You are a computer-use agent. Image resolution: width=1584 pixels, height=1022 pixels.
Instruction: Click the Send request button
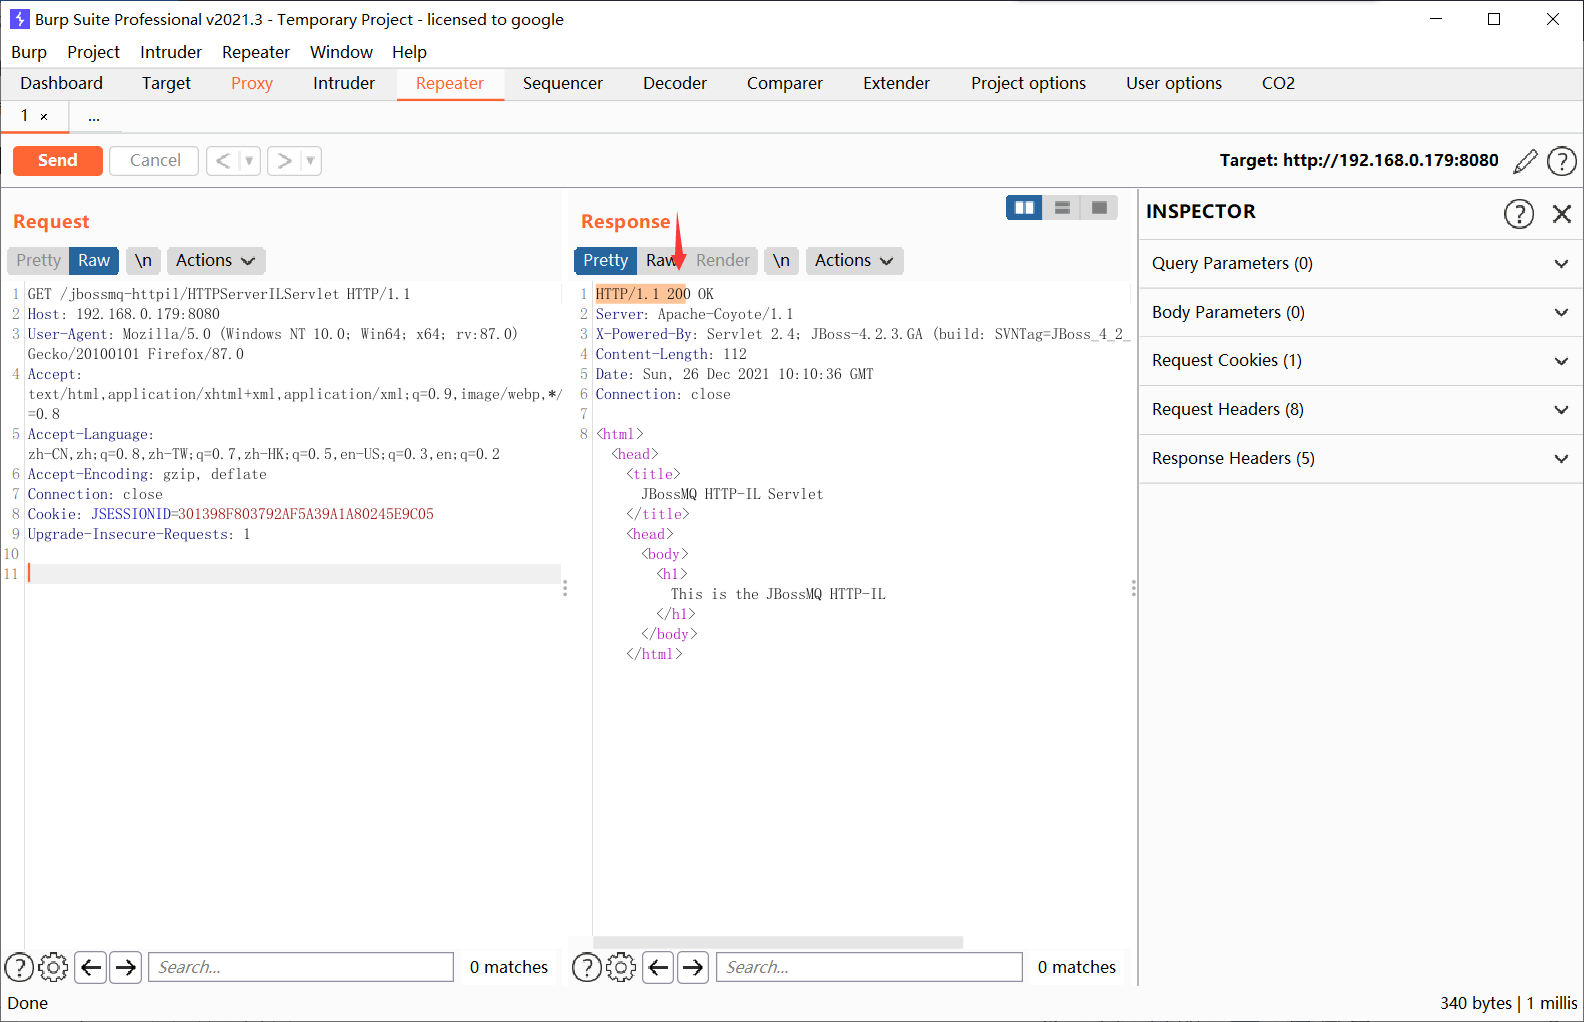[57, 160]
